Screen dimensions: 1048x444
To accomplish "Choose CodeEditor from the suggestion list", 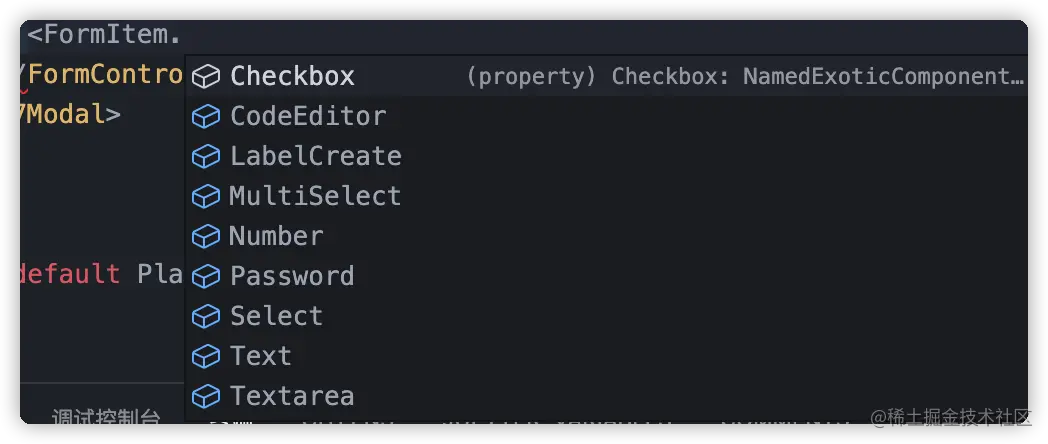I will (308, 117).
